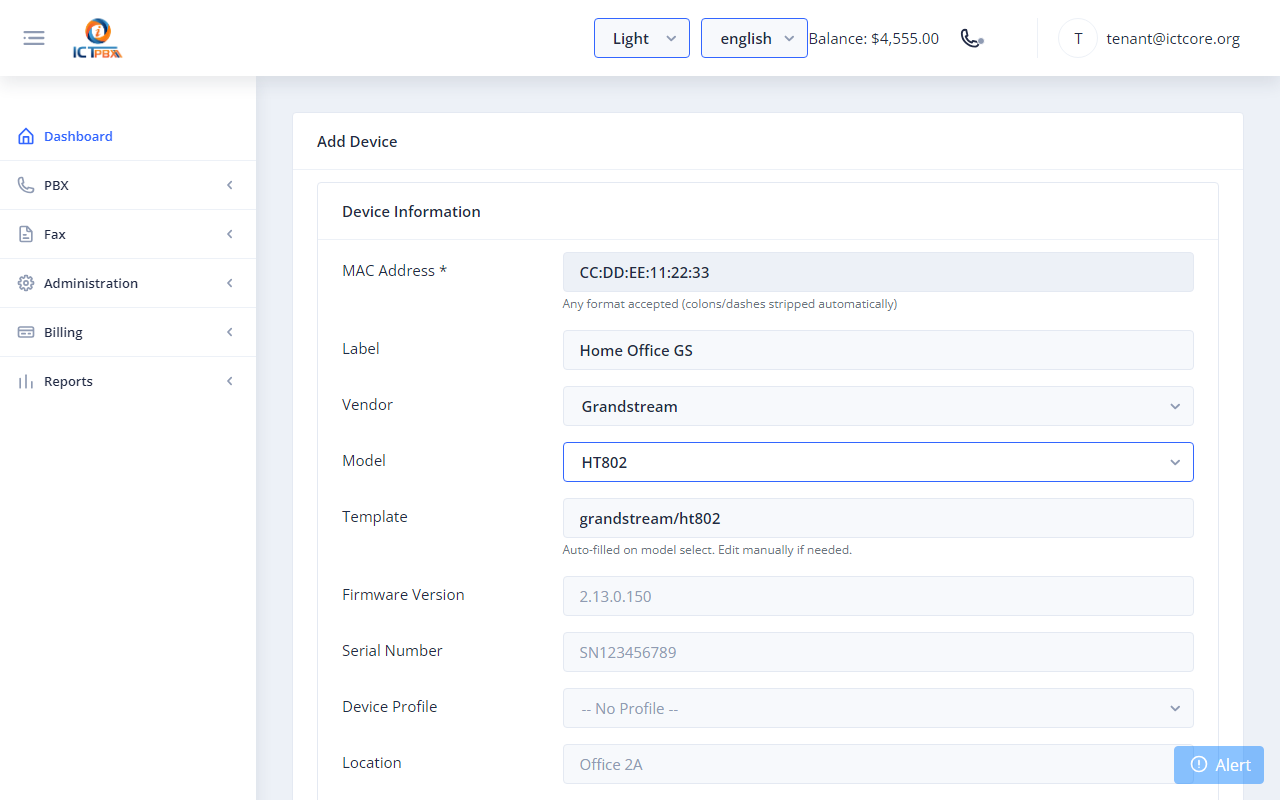
Task: Open the Fax sidebar menu
Action: tap(128, 234)
